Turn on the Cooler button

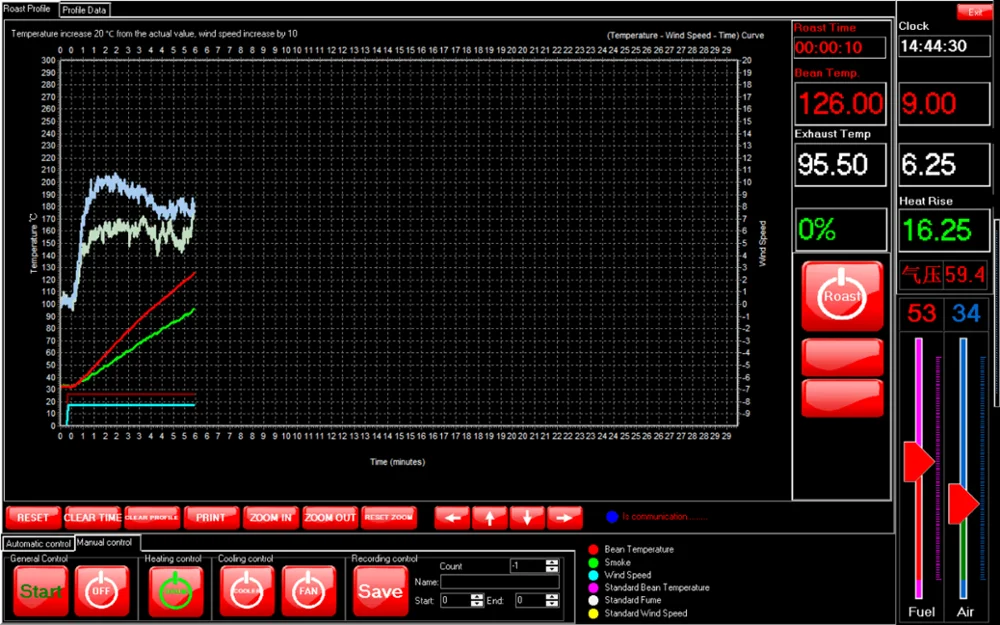247,591
